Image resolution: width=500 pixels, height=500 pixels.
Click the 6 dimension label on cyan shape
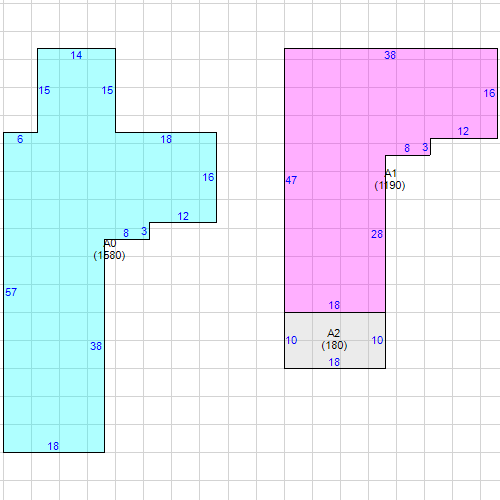click(x=20, y=139)
